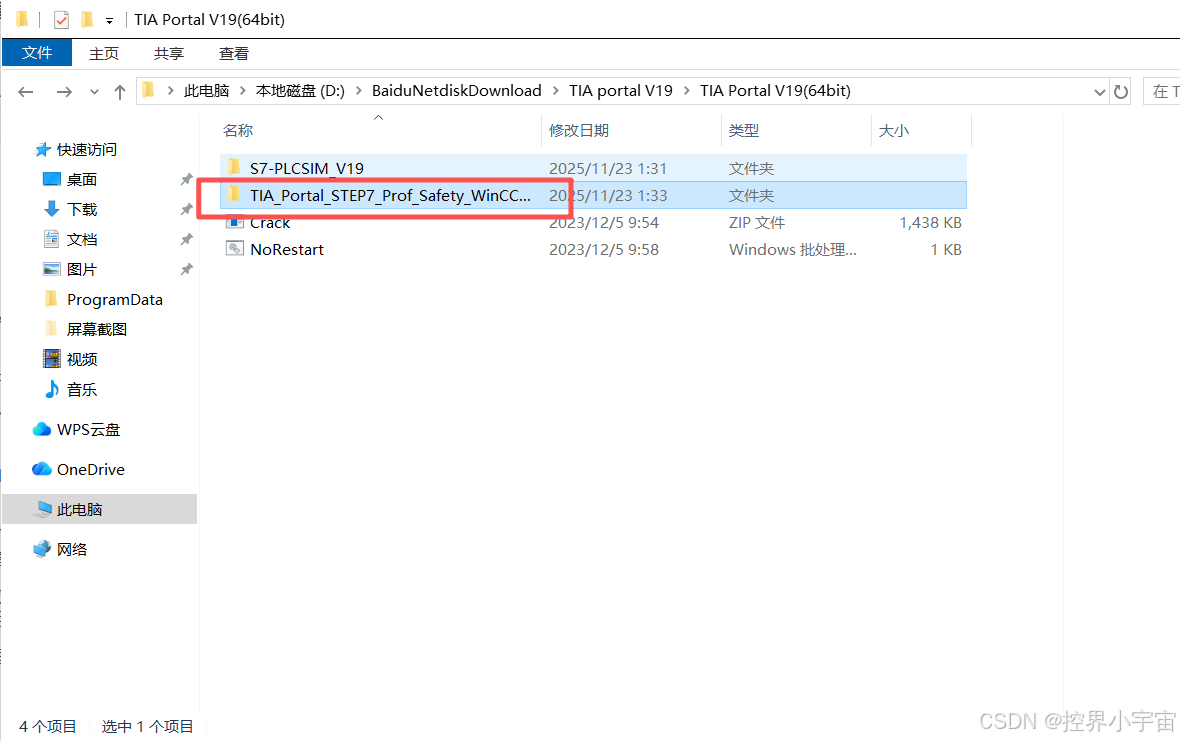Open Customize Quick Access Toolbar dropdown

click(x=109, y=20)
